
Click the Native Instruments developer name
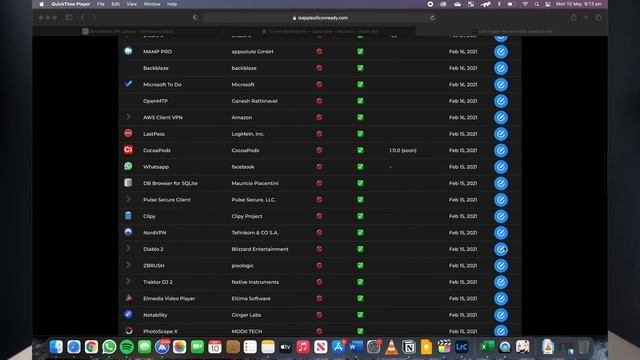tap(255, 282)
